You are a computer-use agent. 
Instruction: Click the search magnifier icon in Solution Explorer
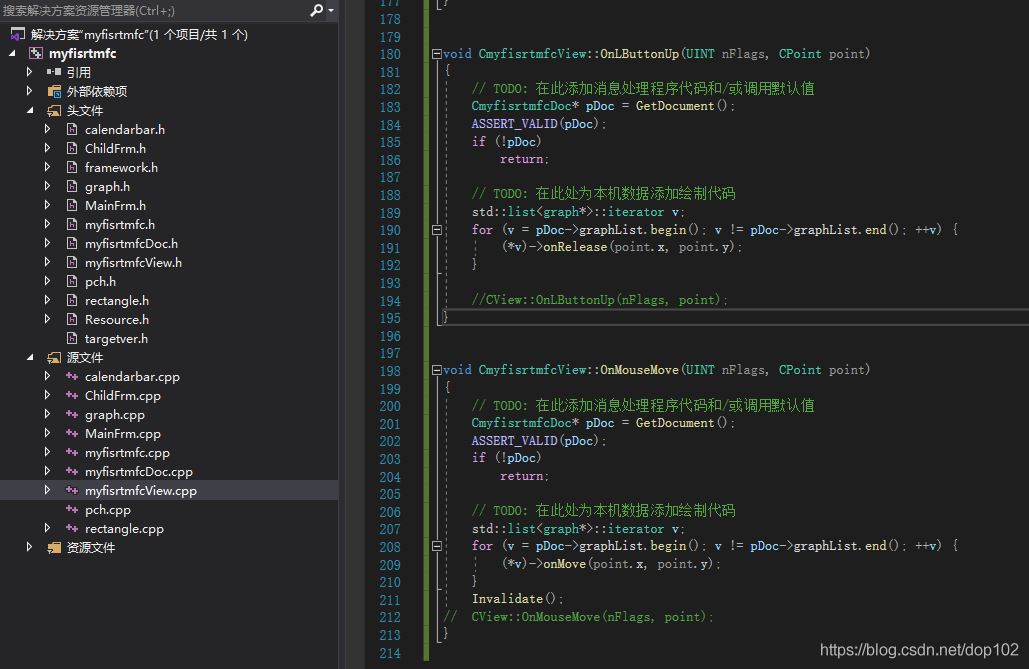point(316,11)
